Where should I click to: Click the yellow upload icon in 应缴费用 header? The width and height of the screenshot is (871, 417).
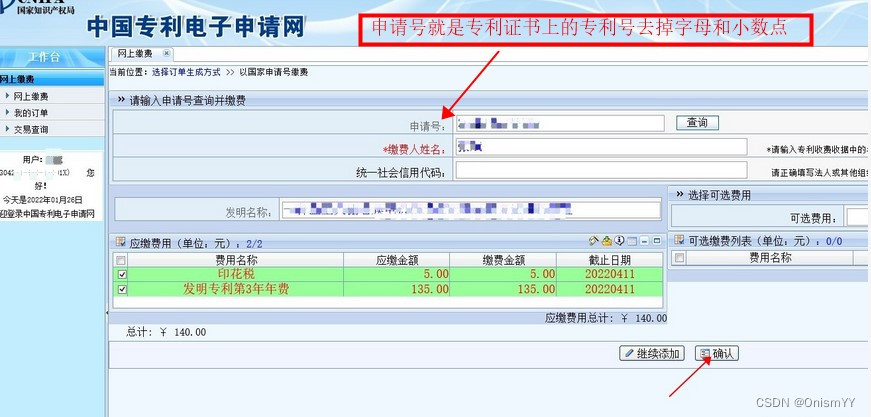click(607, 241)
